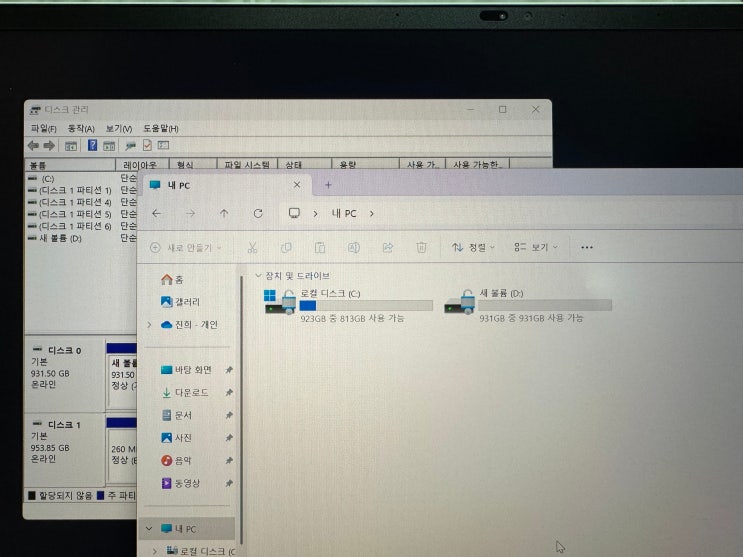Open 홈 in the navigation pane
The width and height of the screenshot is (743, 557).
[172, 280]
